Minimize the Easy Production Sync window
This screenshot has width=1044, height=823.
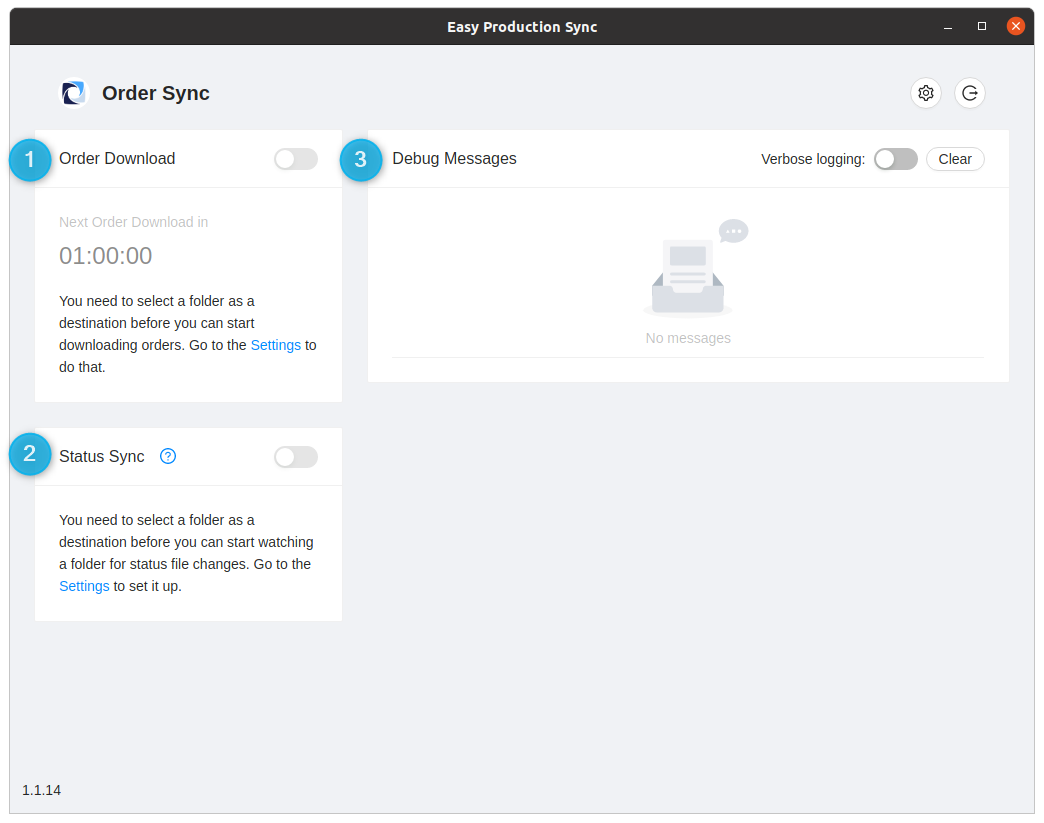coord(947,27)
